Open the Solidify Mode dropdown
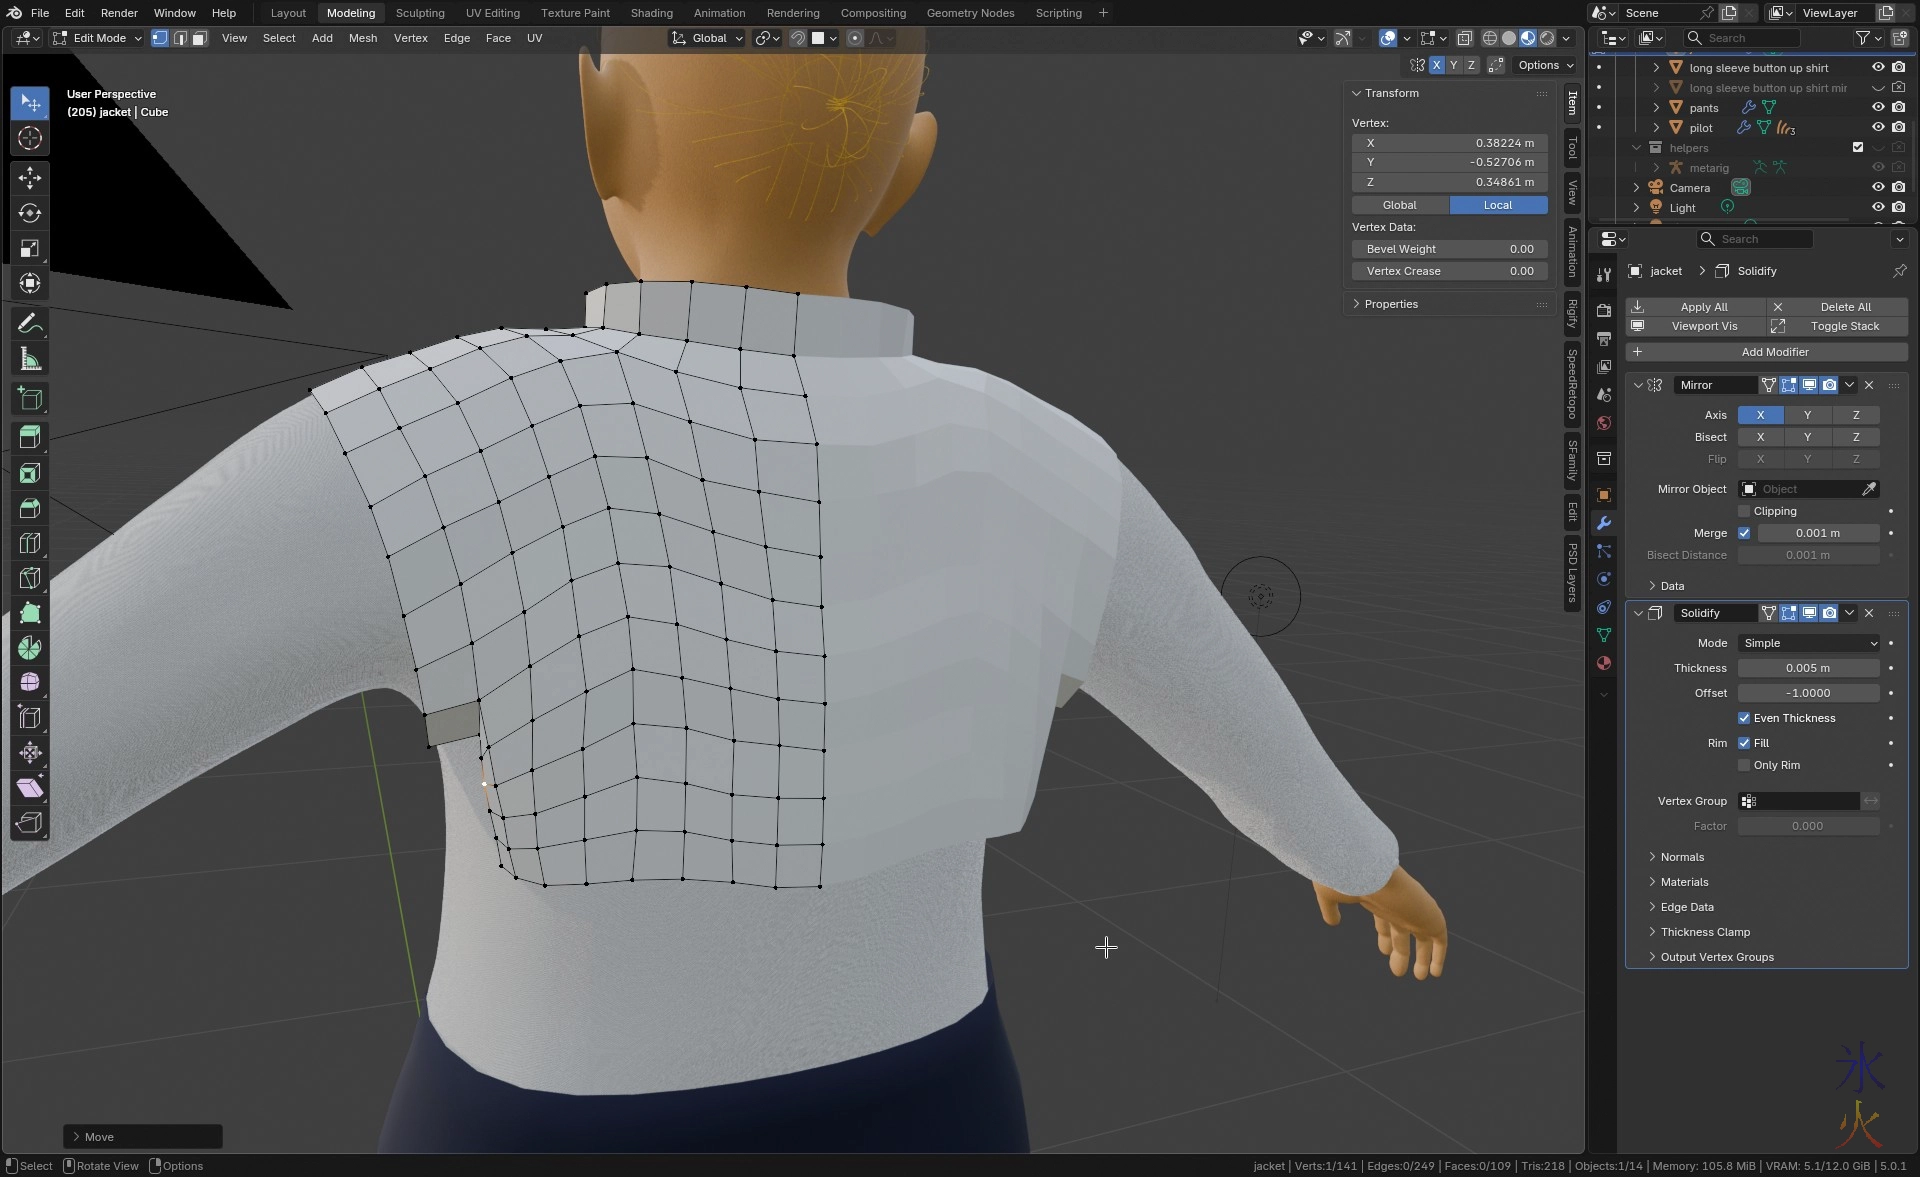This screenshot has height=1177, width=1920. point(1808,643)
